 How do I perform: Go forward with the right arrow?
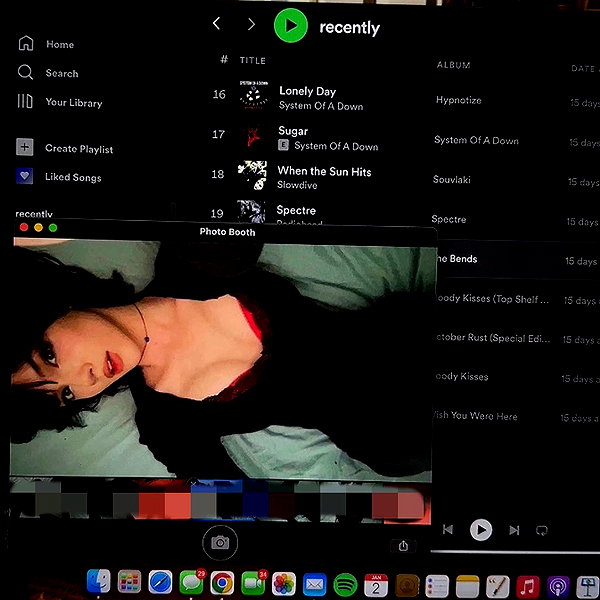[x=251, y=24]
